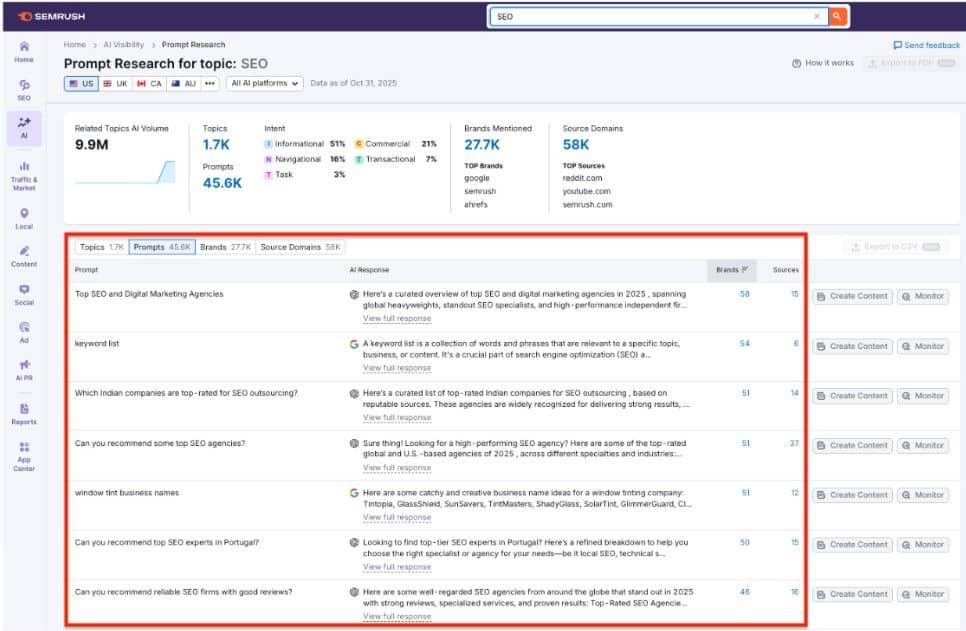Click Home breadcrumb link

(x=75, y=44)
